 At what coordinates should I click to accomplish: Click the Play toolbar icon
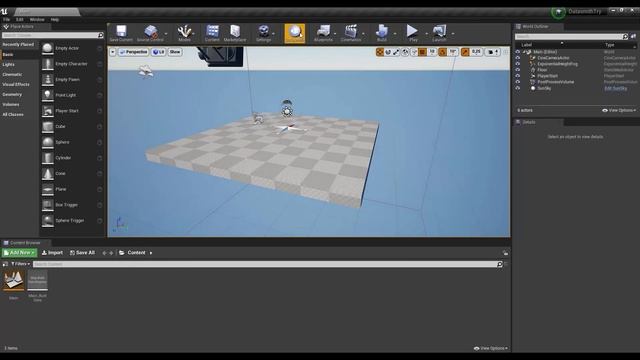(x=413, y=33)
